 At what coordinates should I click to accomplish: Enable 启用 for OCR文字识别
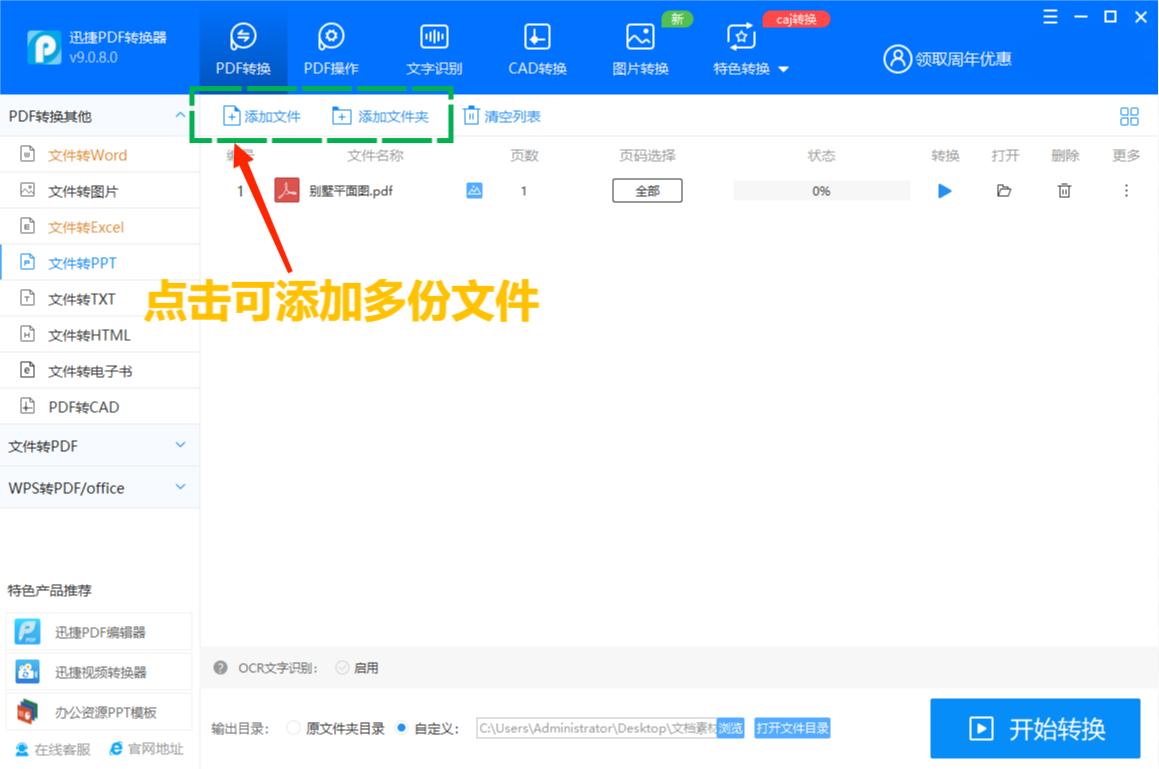[x=355, y=667]
